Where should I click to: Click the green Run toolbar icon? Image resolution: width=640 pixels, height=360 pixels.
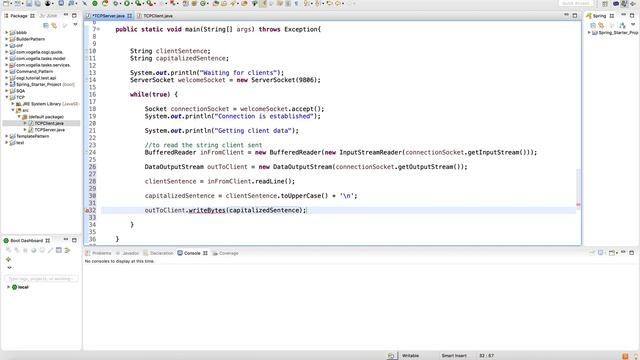(127, 3)
